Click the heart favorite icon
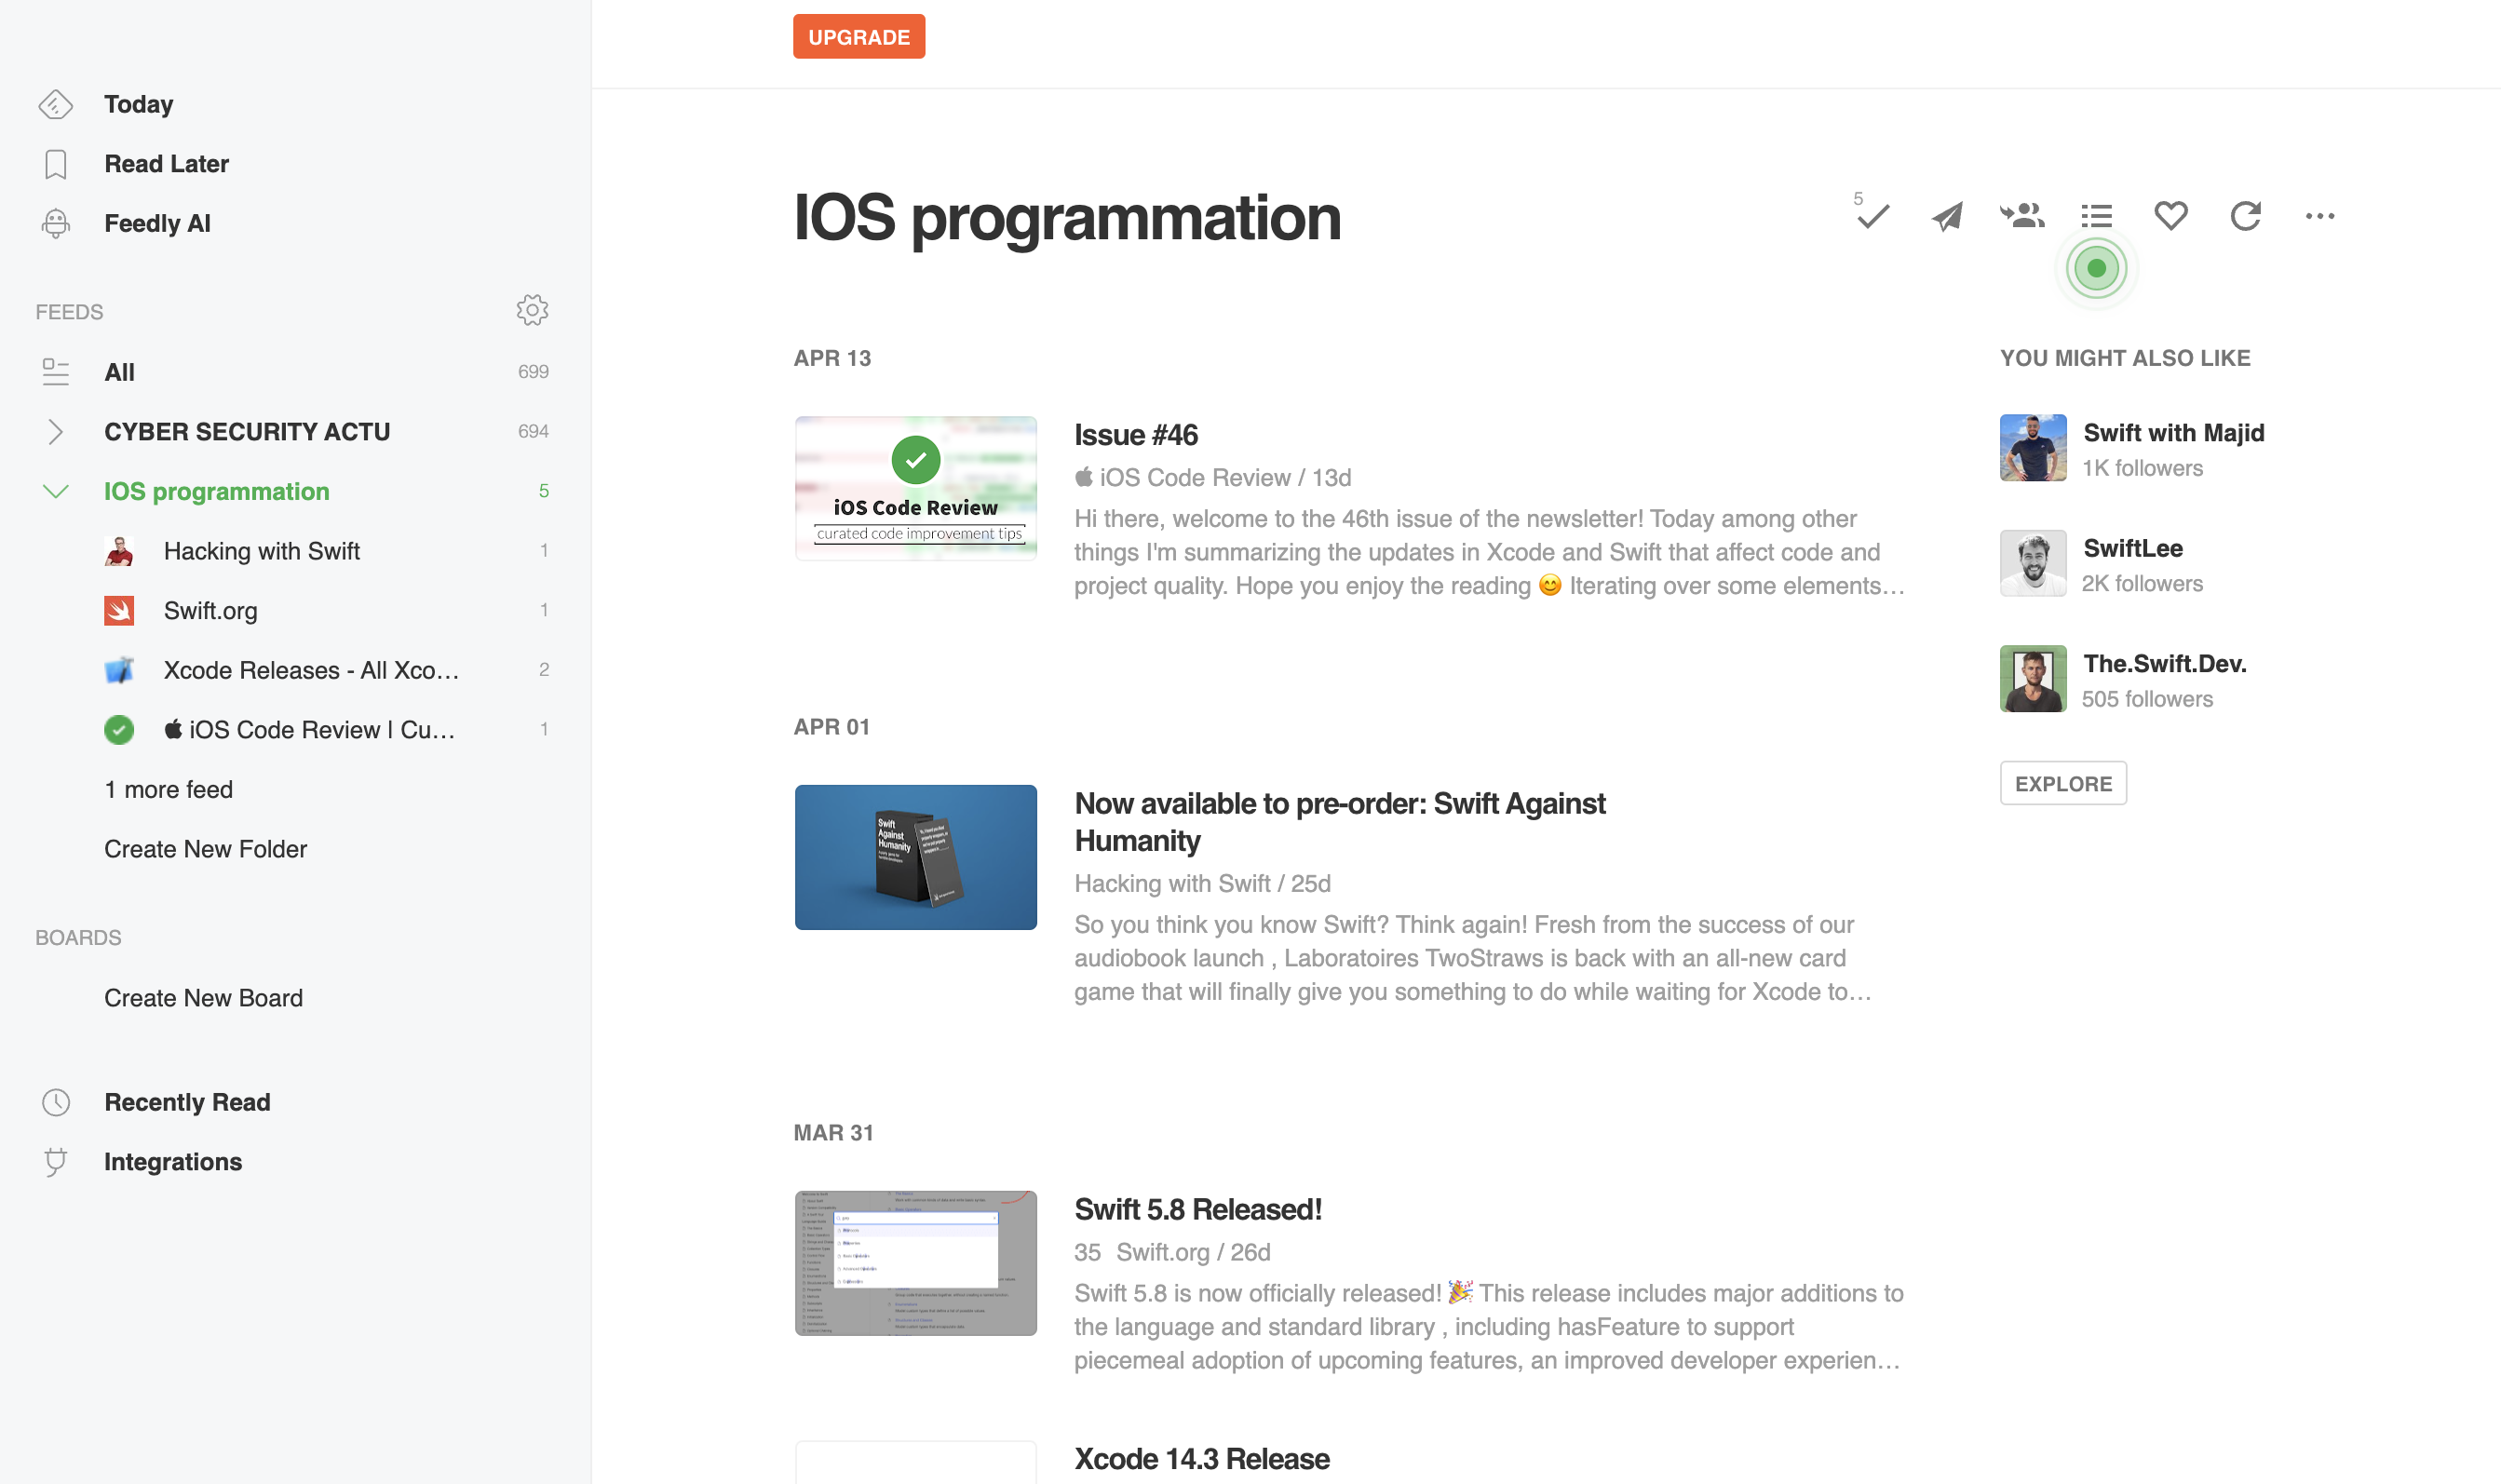Image resolution: width=2501 pixels, height=1484 pixels. (2171, 216)
